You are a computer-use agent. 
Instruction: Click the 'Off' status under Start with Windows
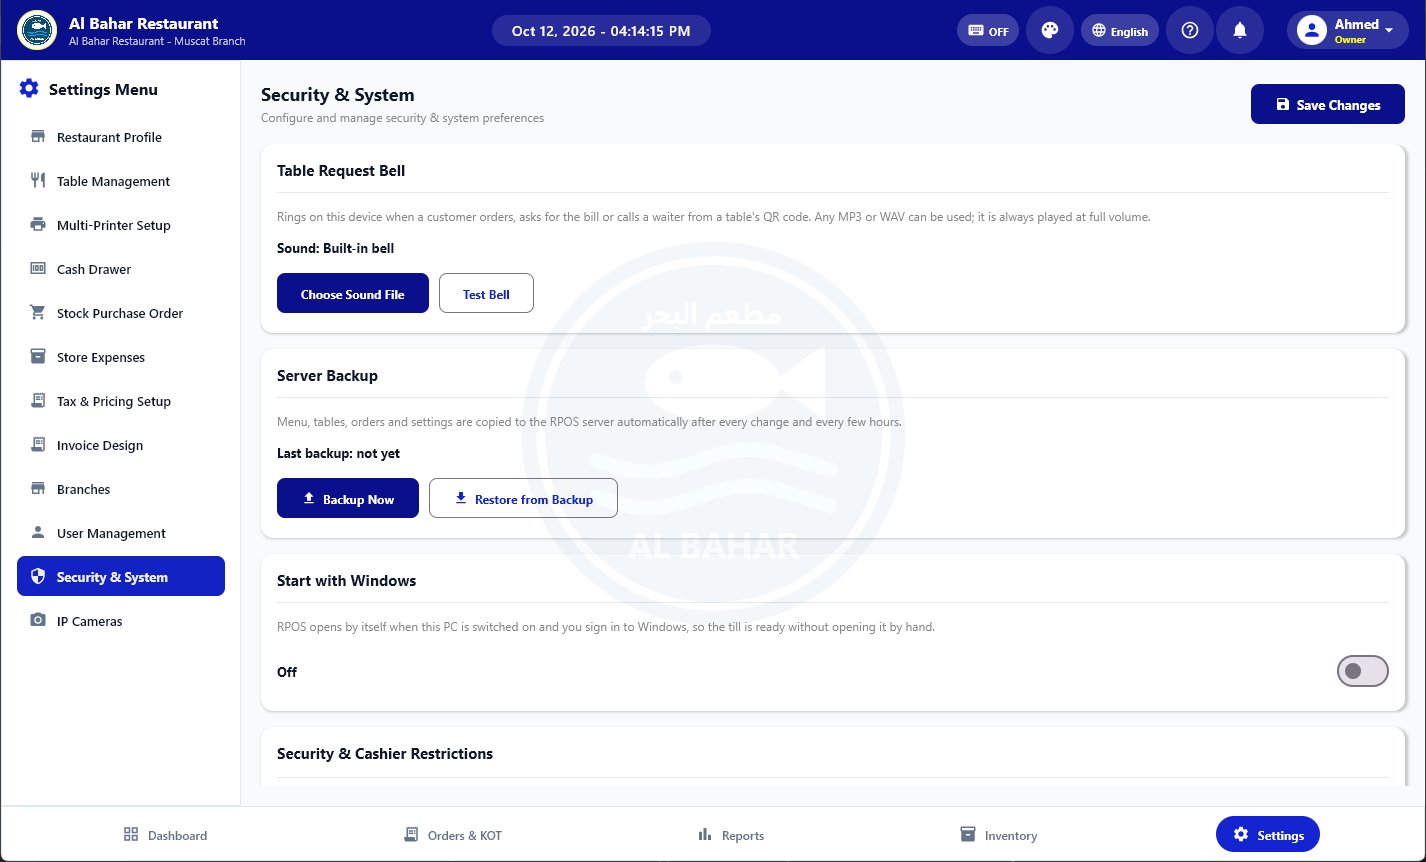pyautogui.click(x=287, y=672)
